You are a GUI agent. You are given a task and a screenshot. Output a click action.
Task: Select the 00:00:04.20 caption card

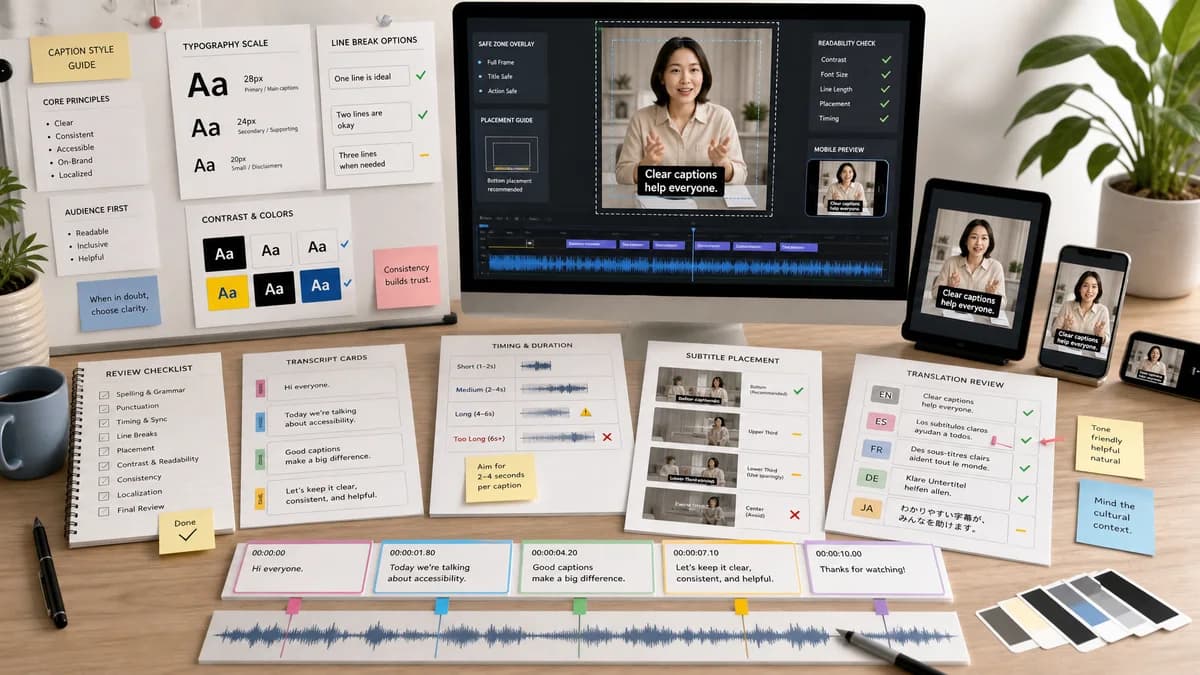coord(589,568)
